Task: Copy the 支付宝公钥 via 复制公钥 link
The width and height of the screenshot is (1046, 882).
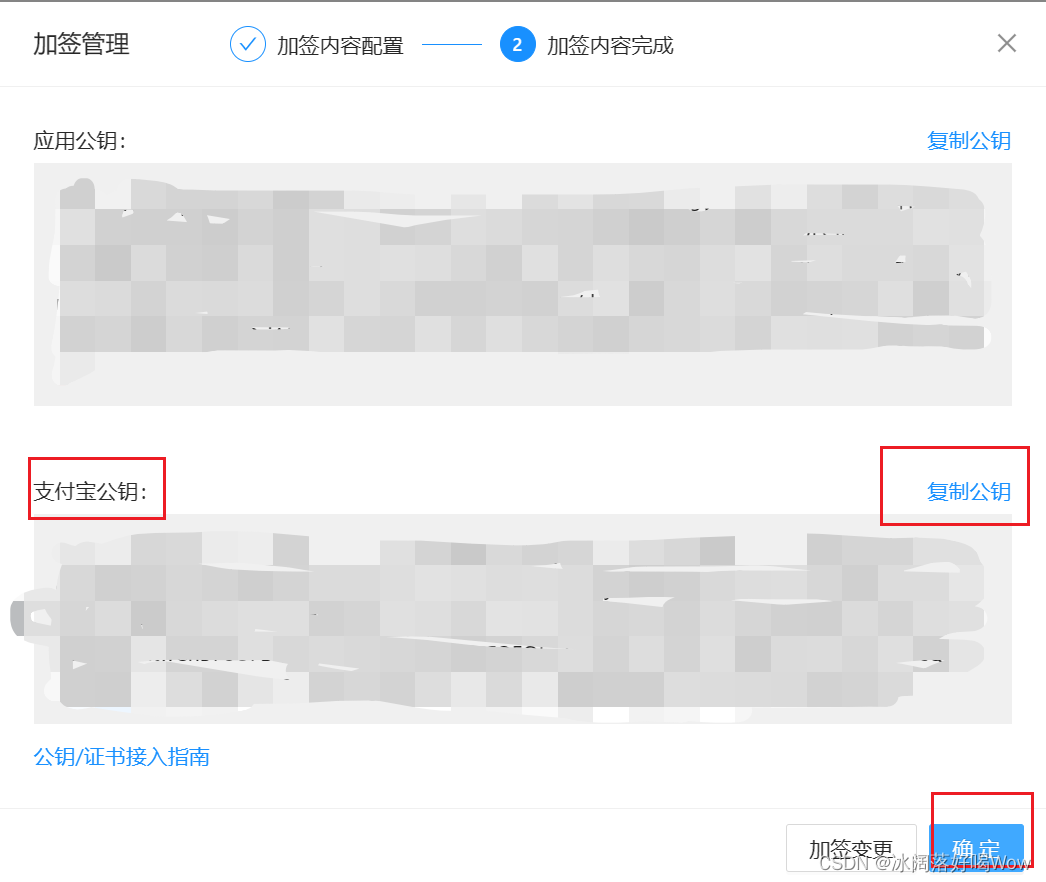Action: [969, 492]
